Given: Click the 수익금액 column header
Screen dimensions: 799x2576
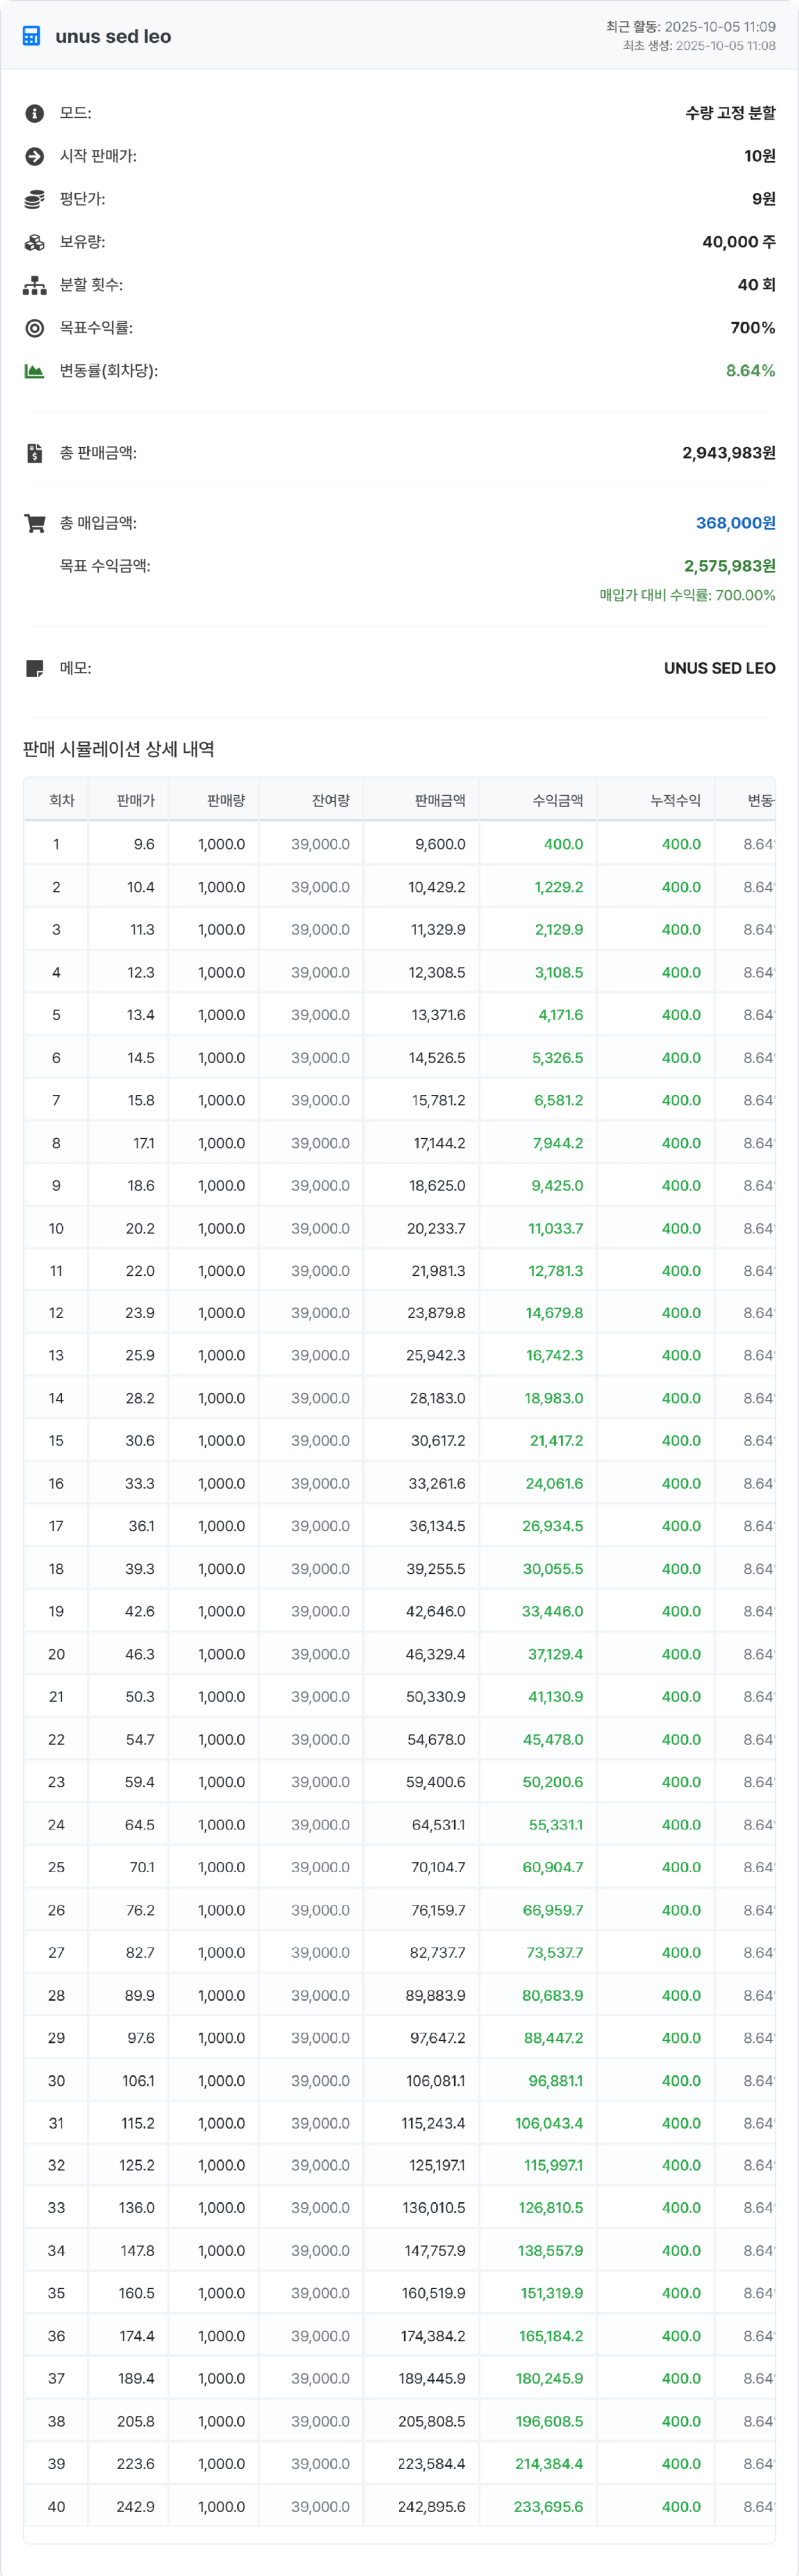Looking at the screenshot, I should [557, 801].
